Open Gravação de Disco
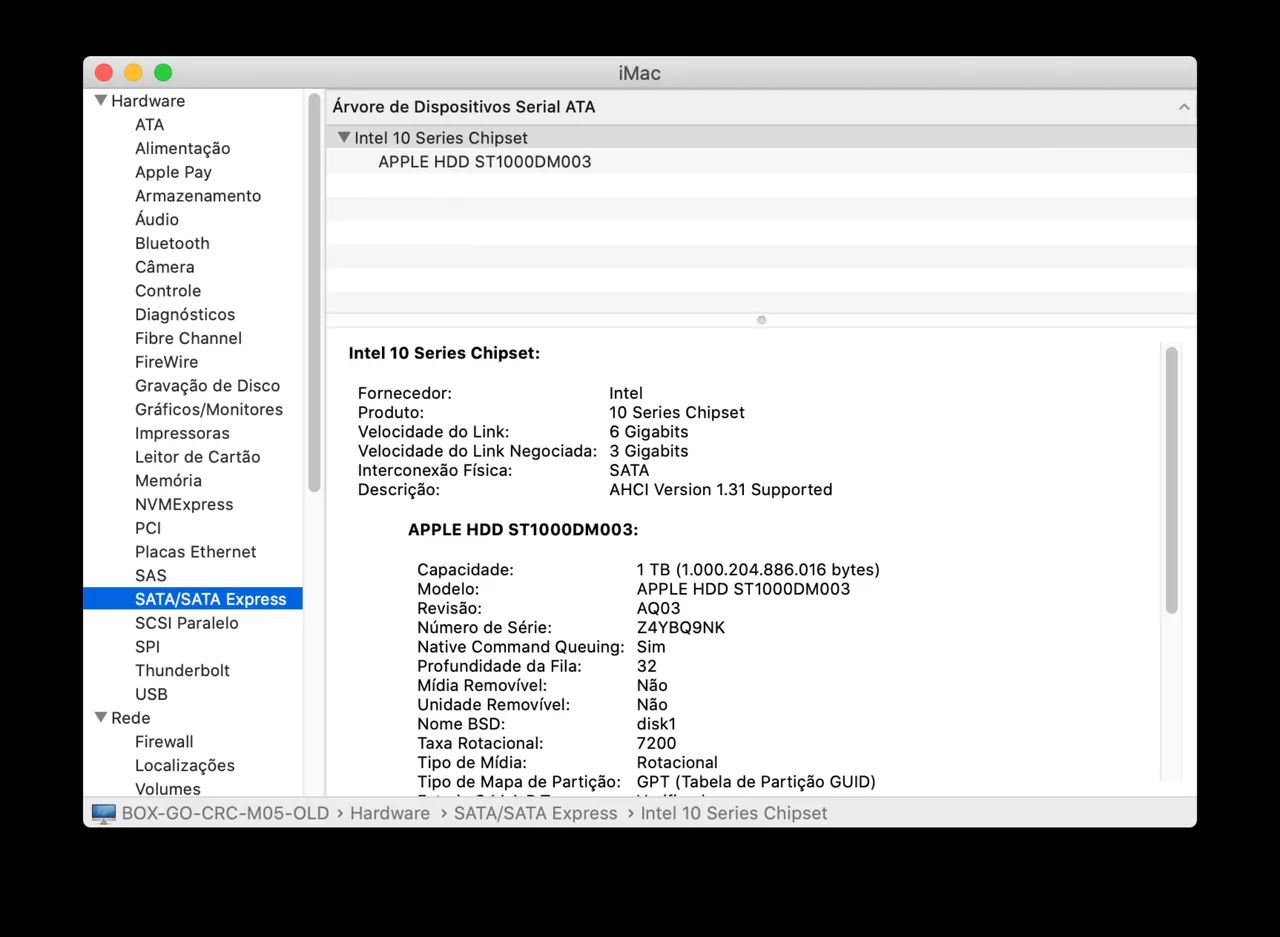1280x937 pixels. click(x=207, y=386)
